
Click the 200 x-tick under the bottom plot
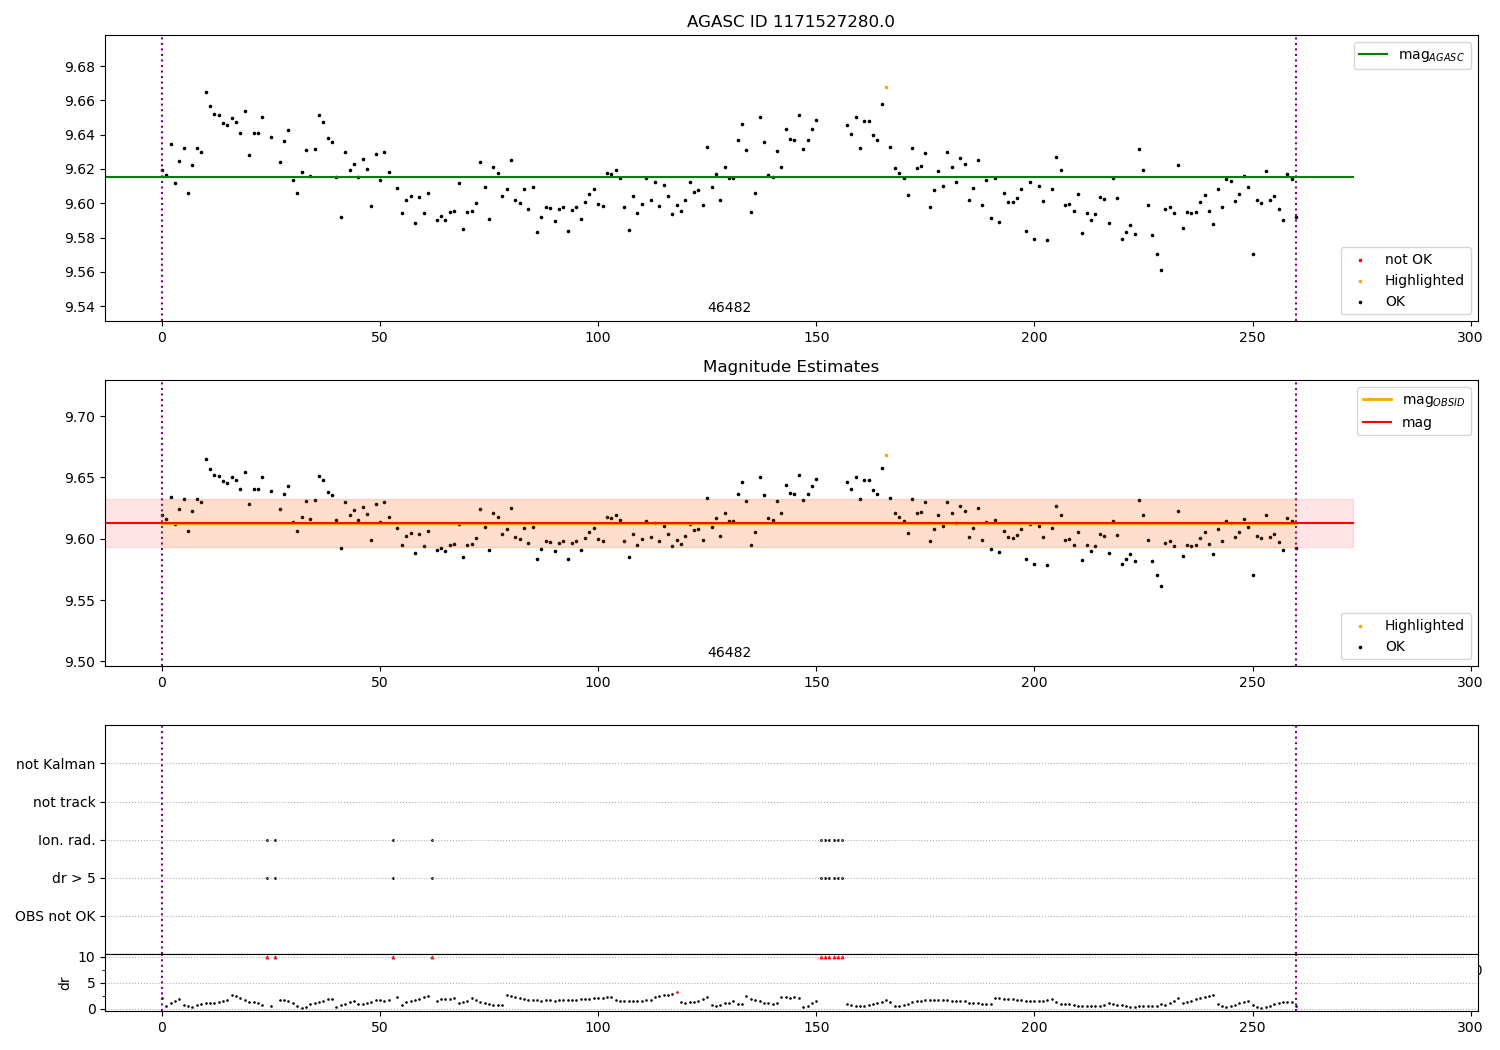(x=1034, y=1027)
